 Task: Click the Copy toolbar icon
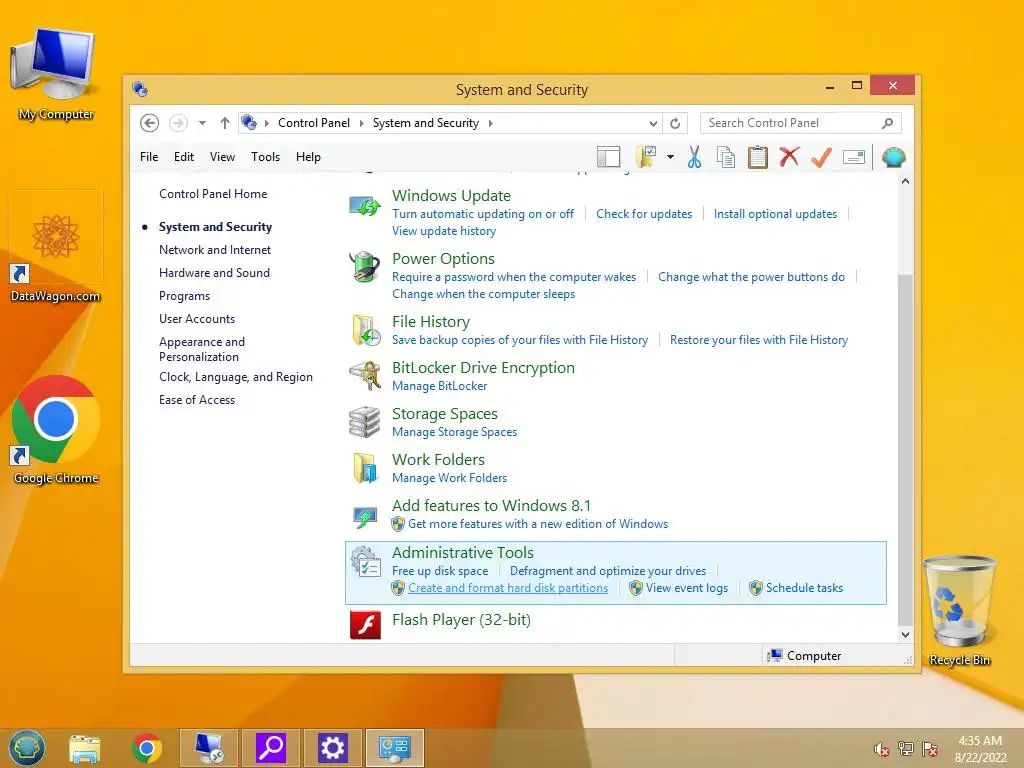tap(726, 157)
